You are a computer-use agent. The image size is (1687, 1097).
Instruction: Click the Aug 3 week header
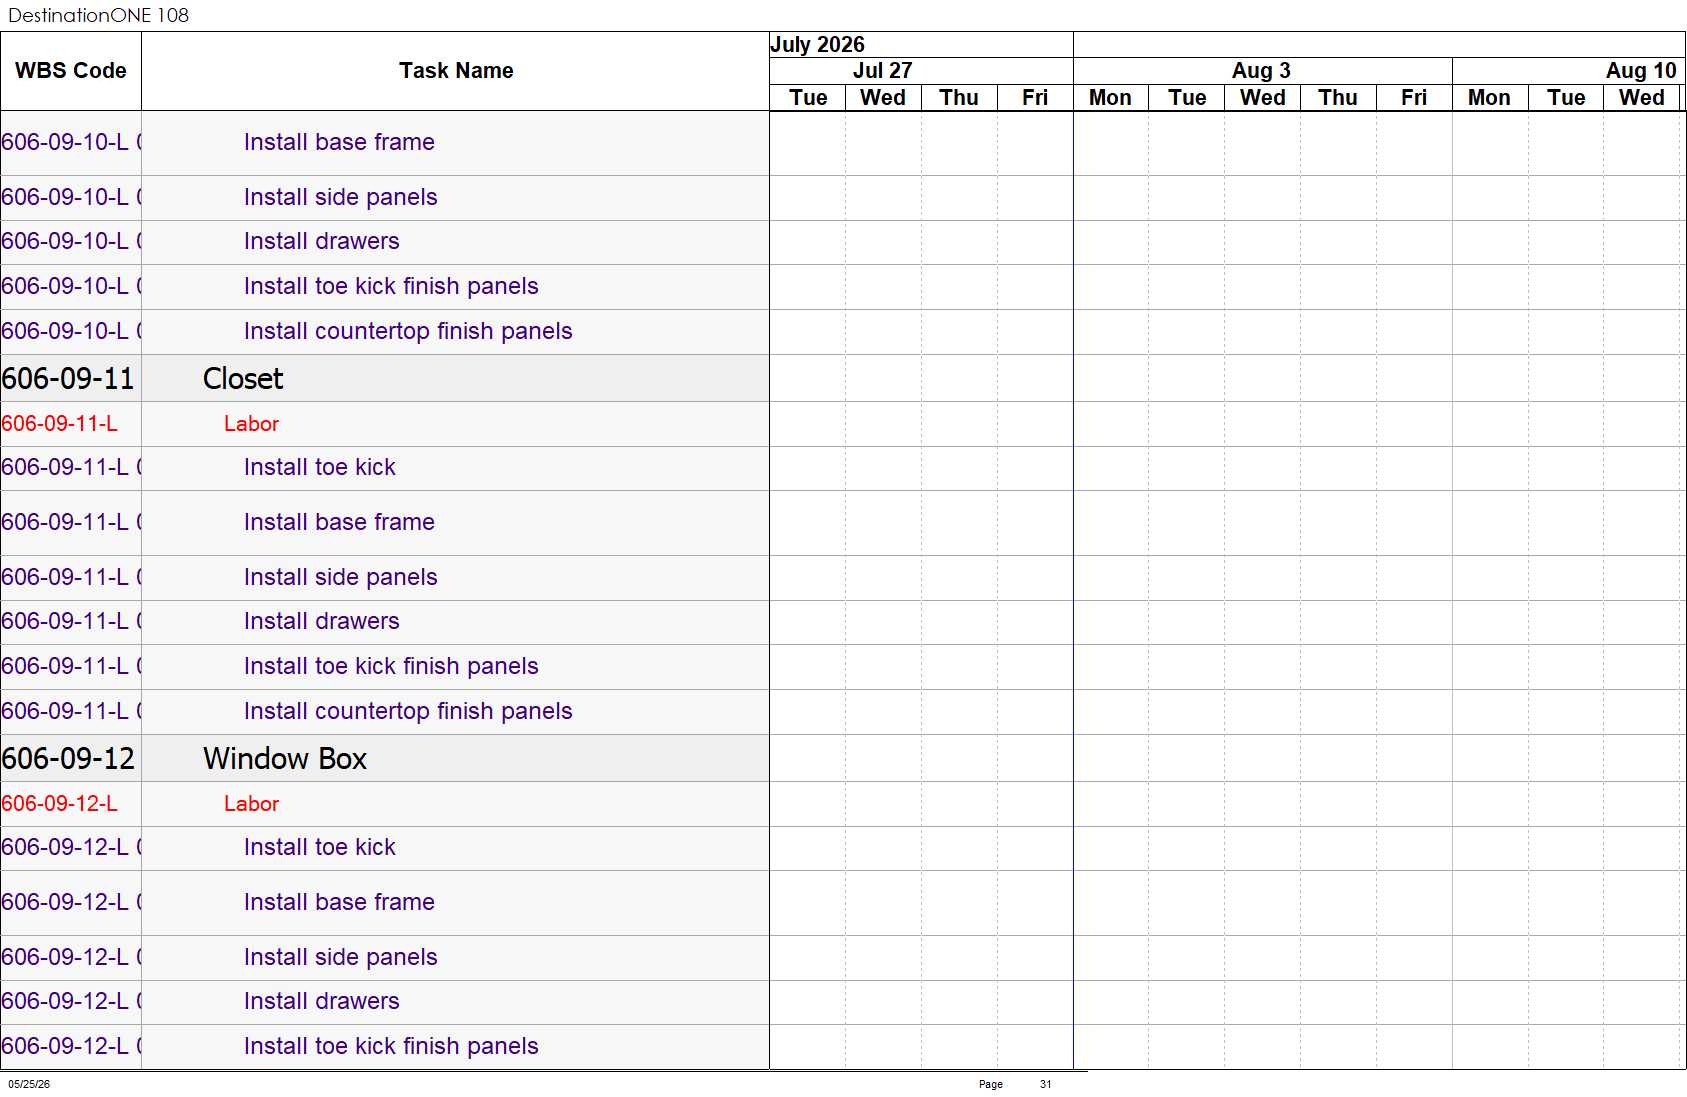[x=1262, y=71]
